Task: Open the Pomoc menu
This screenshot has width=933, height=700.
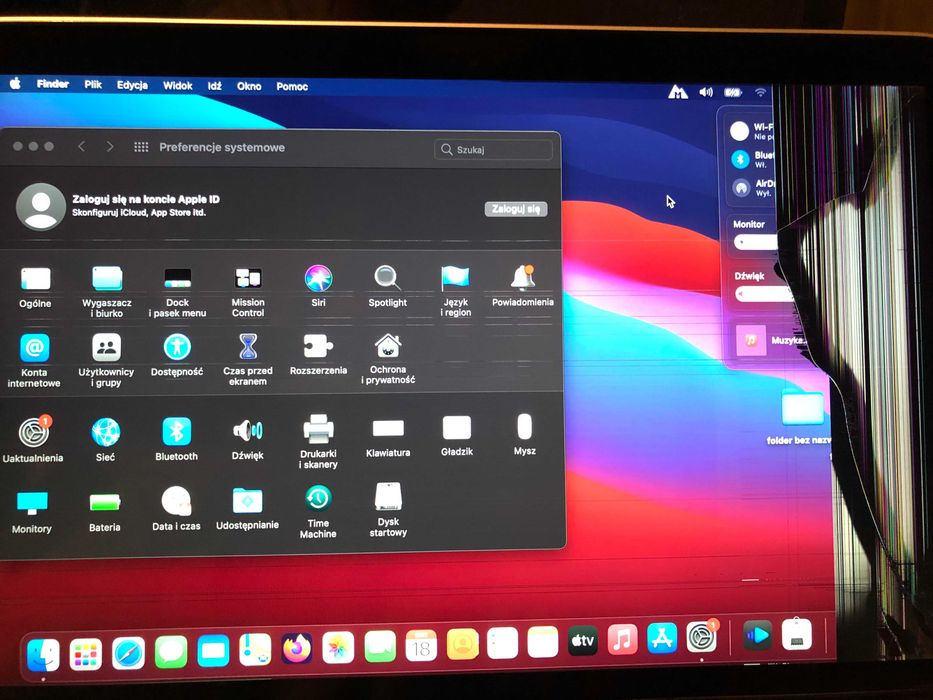Action: [292, 86]
